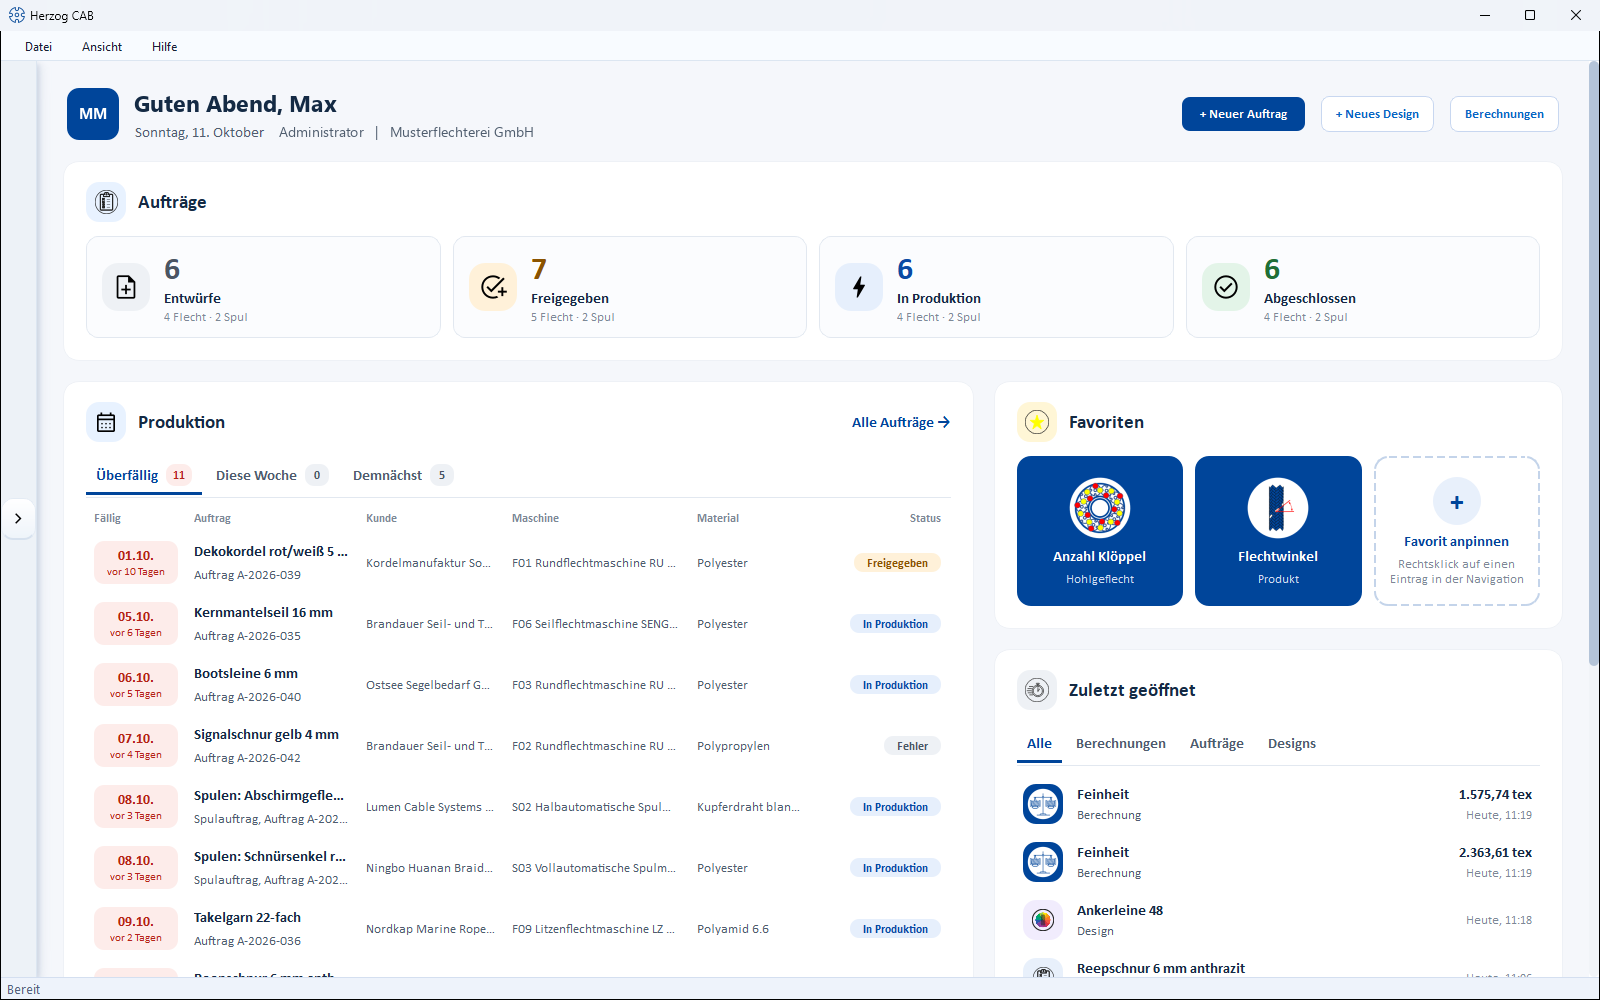The width and height of the screenshot is (1600, 1000).
Task: Select the Berechnungen tab in Zuletzt geöffnet
Action: (x=1121, y=743)
